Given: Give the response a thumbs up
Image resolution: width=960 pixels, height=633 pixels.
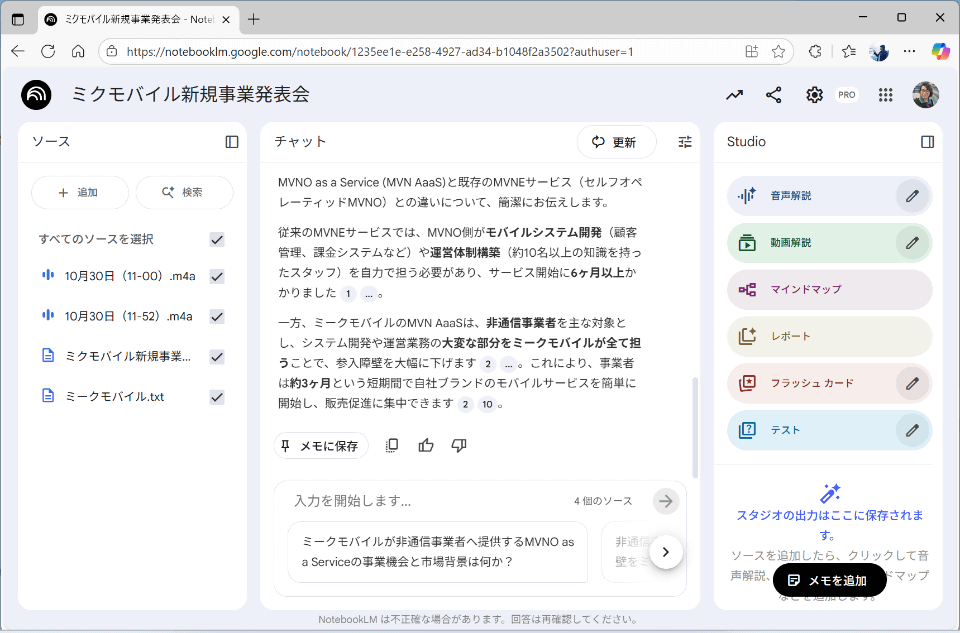Looking at the screenshot, I should (426, 446).
